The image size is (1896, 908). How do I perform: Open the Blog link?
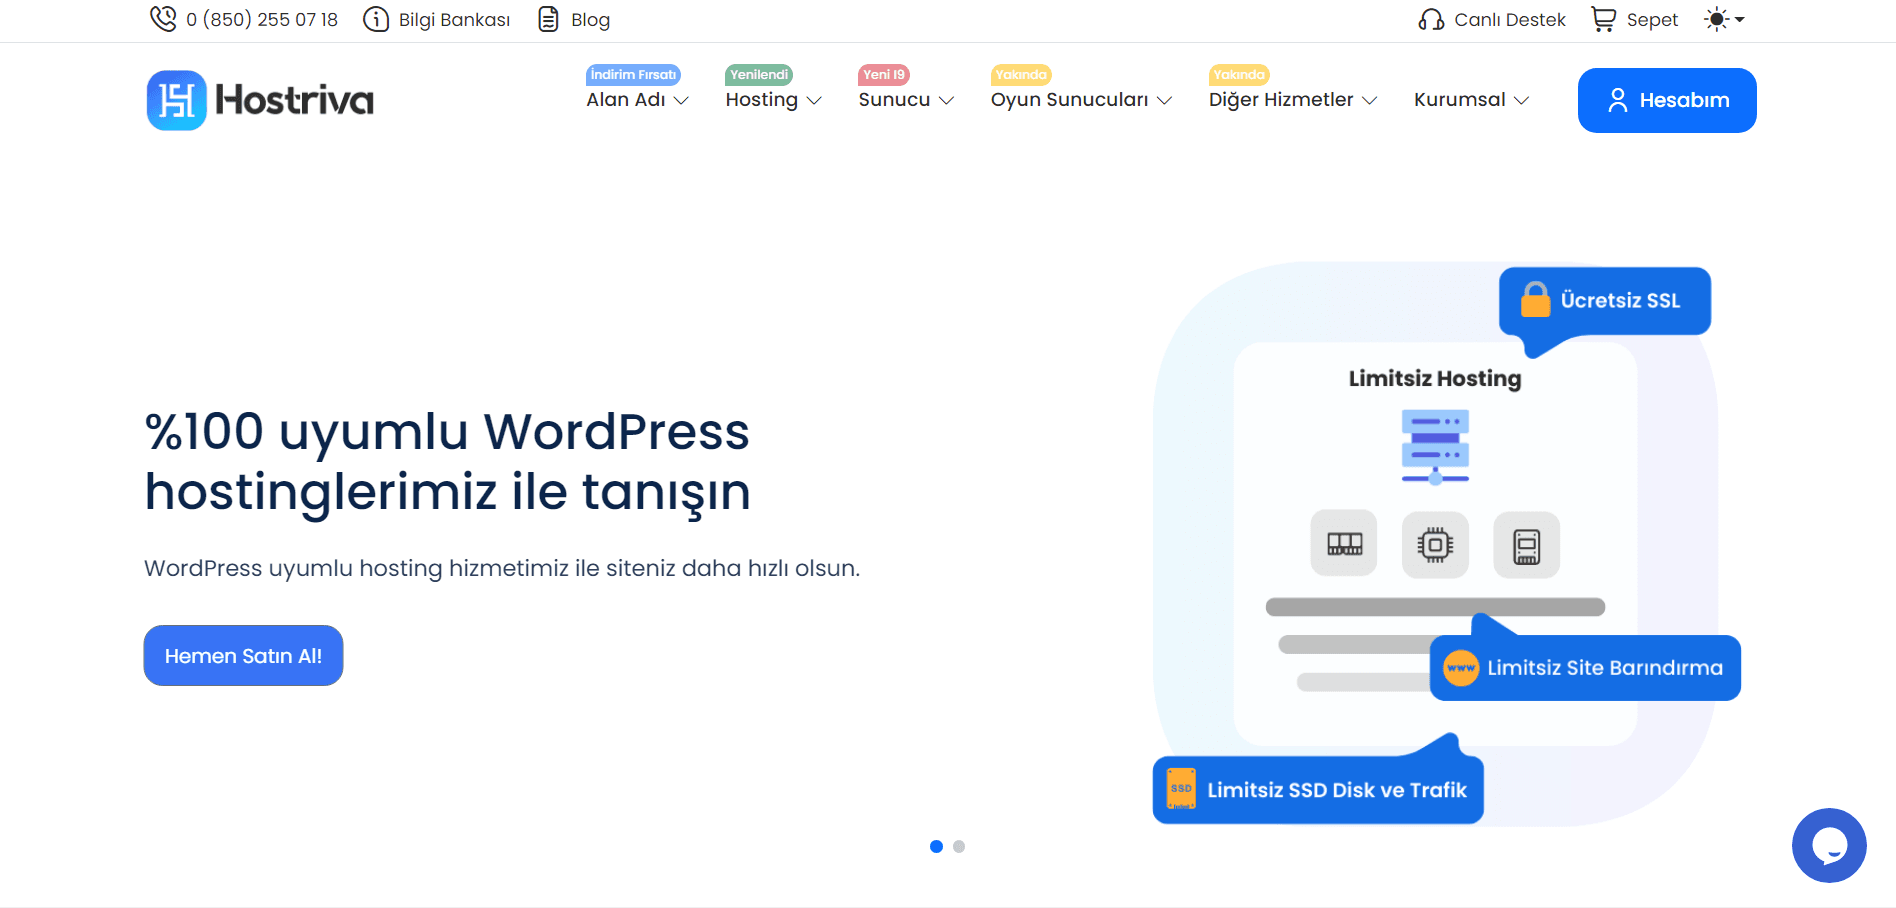tap(574, 19)
